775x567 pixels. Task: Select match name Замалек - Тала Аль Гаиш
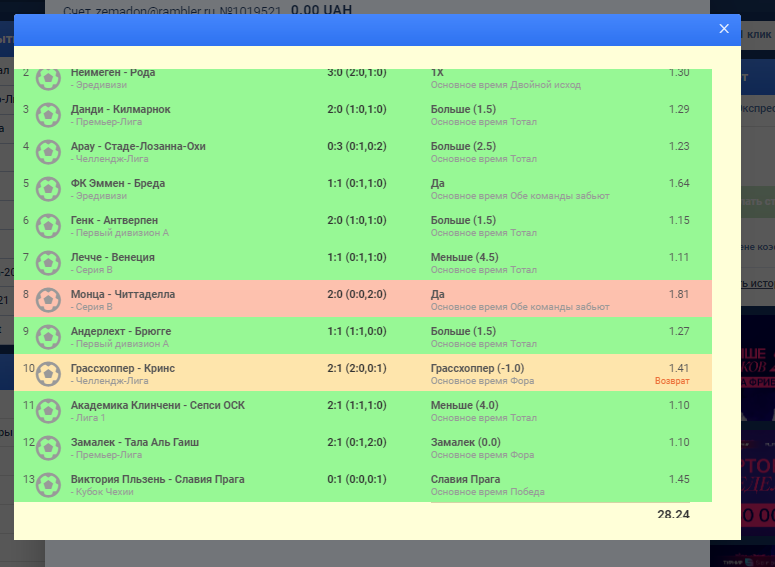134,442
